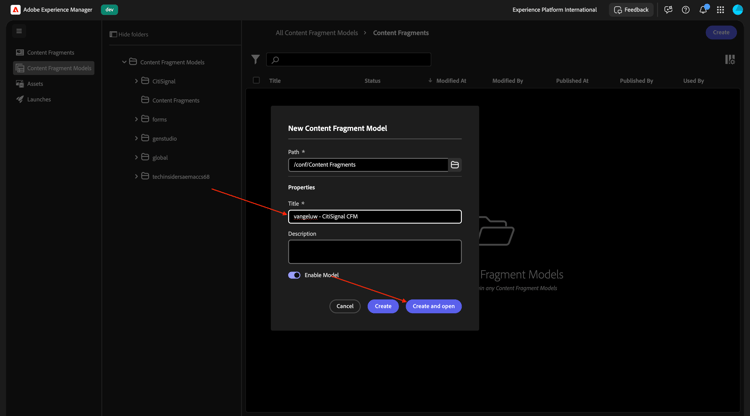
Task: Click Hide folders label
Action: (133, 34)
